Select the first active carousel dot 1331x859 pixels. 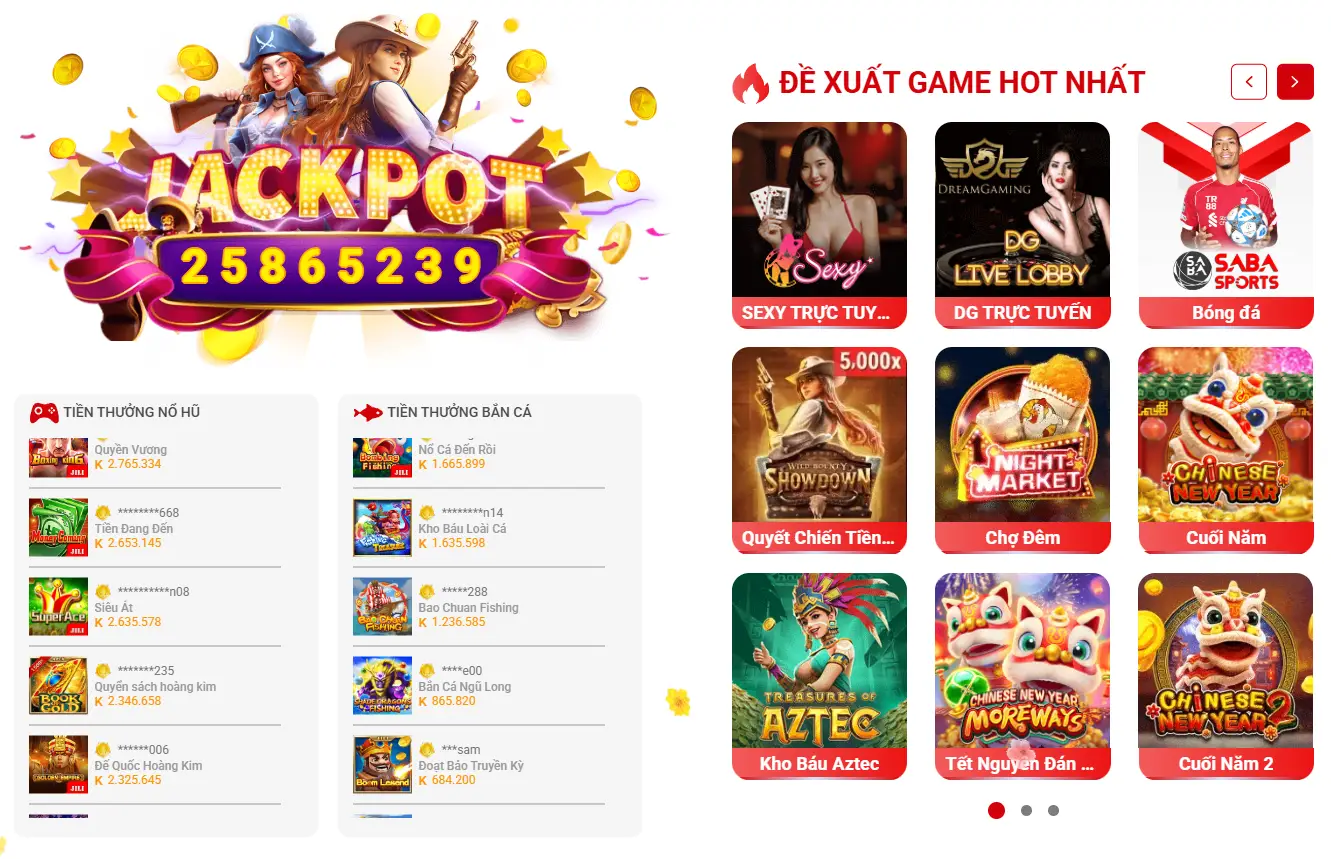pos(996,811)
